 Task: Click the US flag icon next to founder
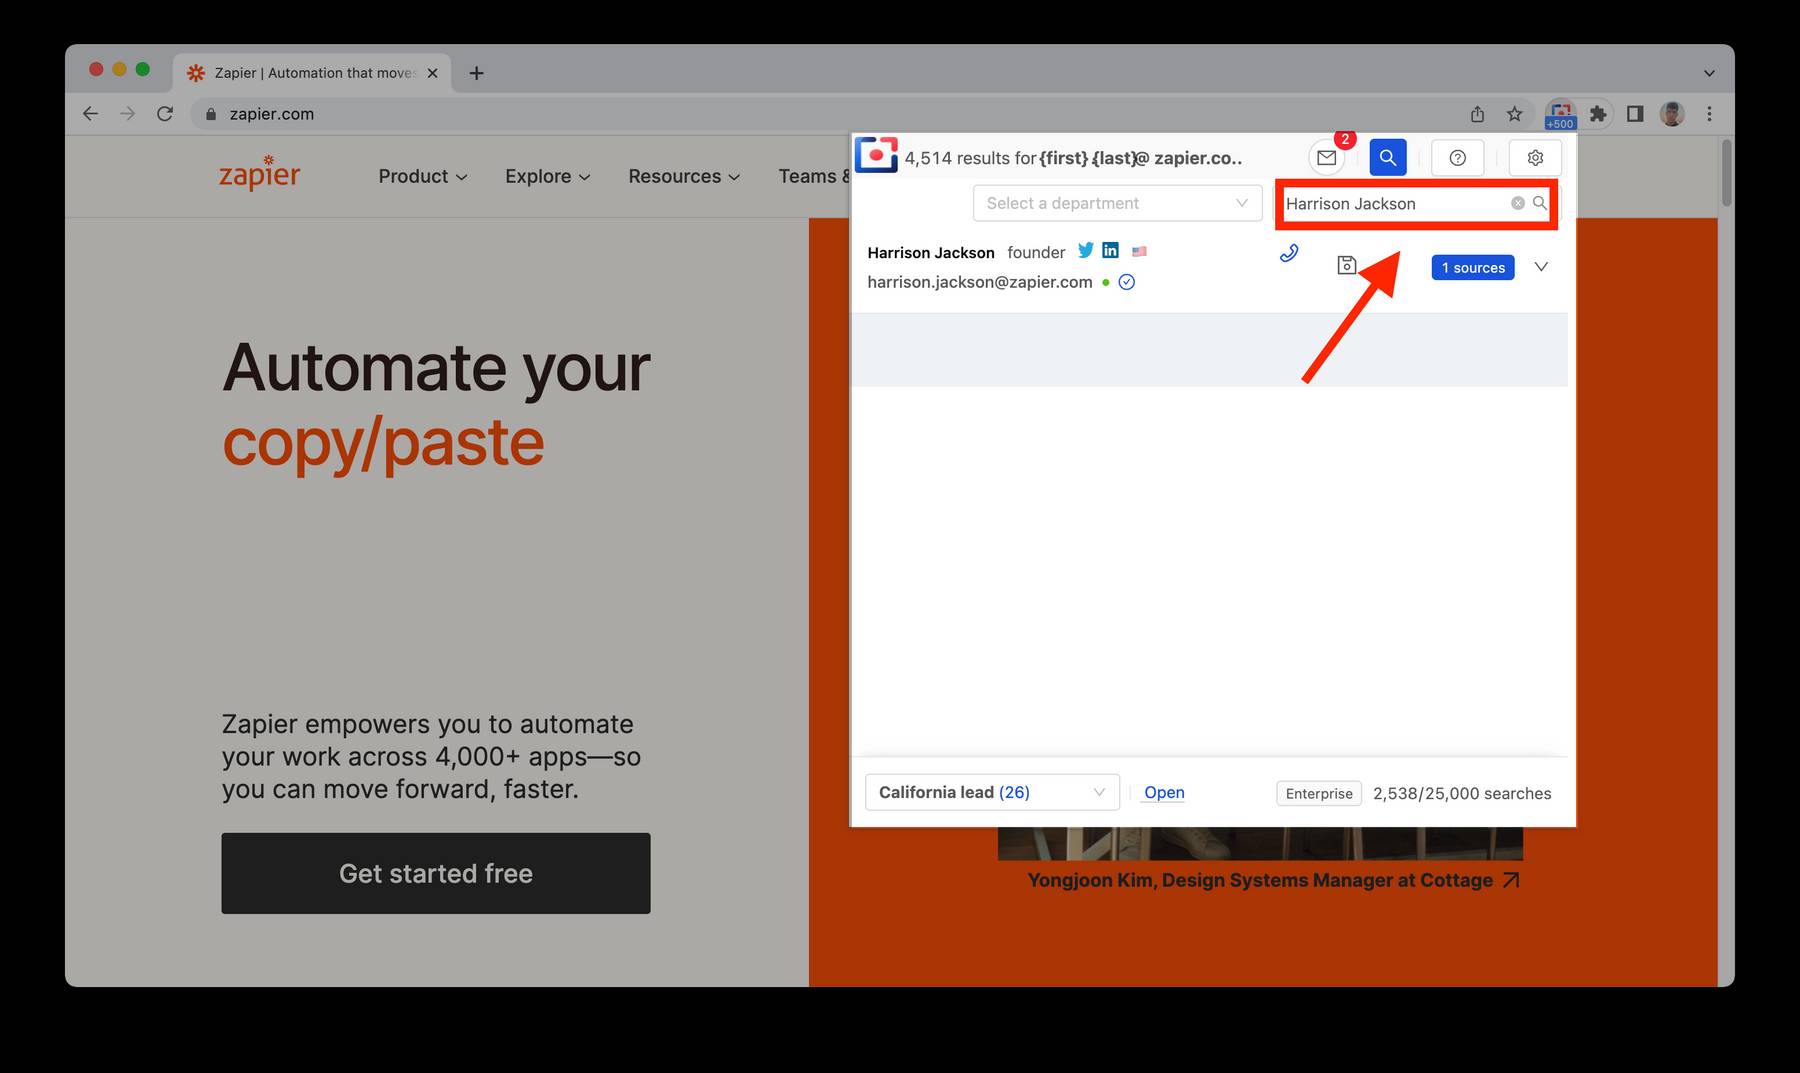pyautogui.click(x=1139, y=251)
